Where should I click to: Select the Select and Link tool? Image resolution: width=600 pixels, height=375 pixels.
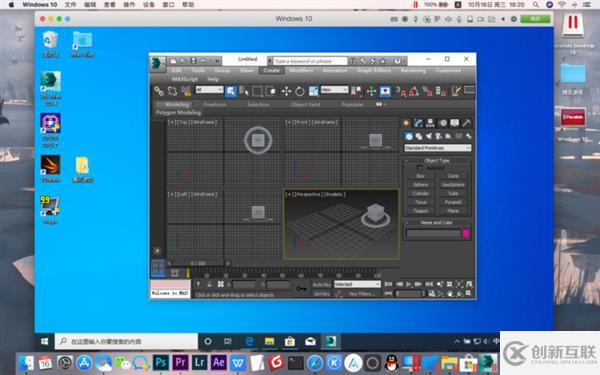click(x=159, y=91)
